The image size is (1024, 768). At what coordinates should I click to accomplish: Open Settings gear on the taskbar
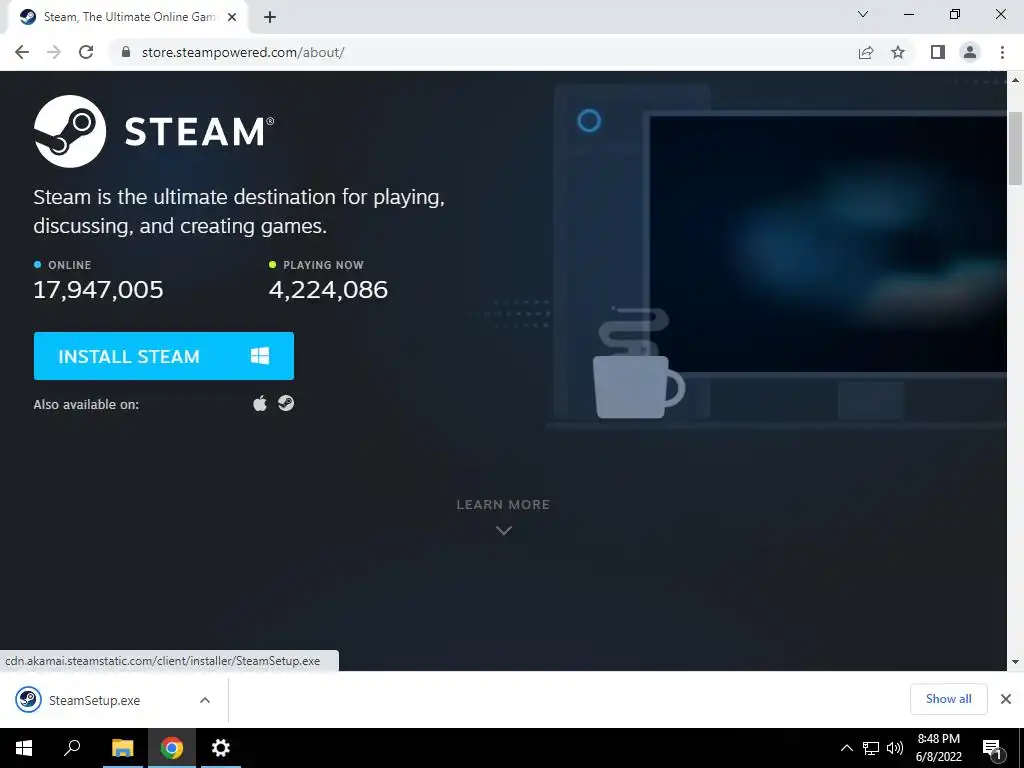[x=221, y=748]
